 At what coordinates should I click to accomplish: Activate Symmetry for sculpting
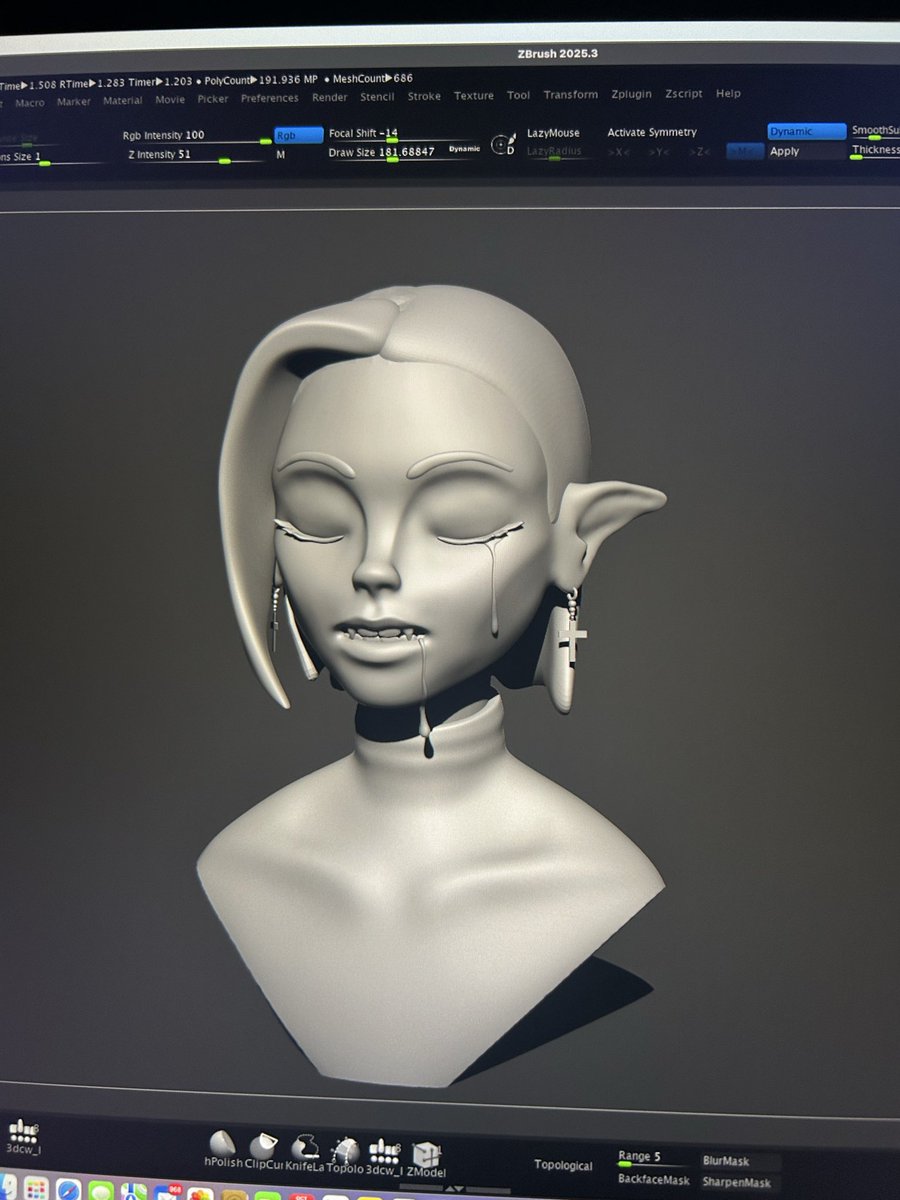coord(650,132)
